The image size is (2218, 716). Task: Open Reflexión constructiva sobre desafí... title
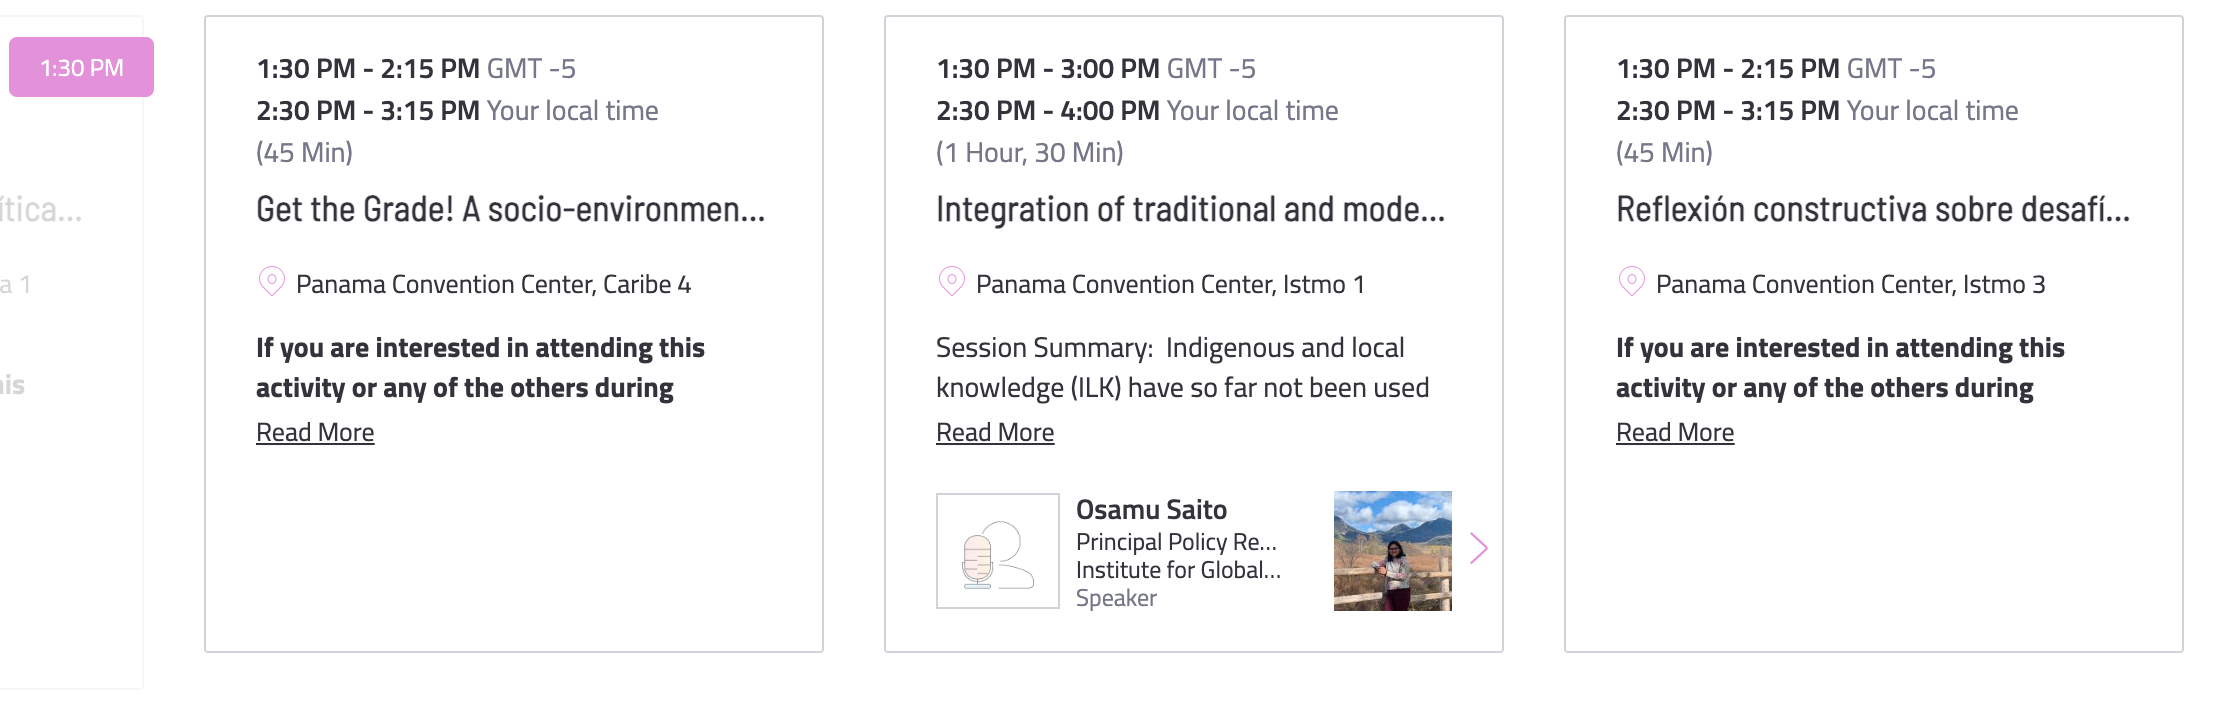pos(1873,209)
